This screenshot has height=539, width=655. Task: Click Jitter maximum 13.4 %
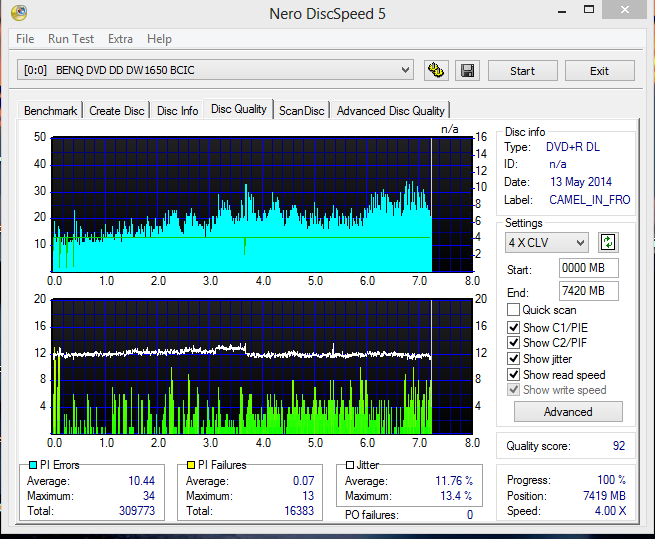click(x=456, y=496)
